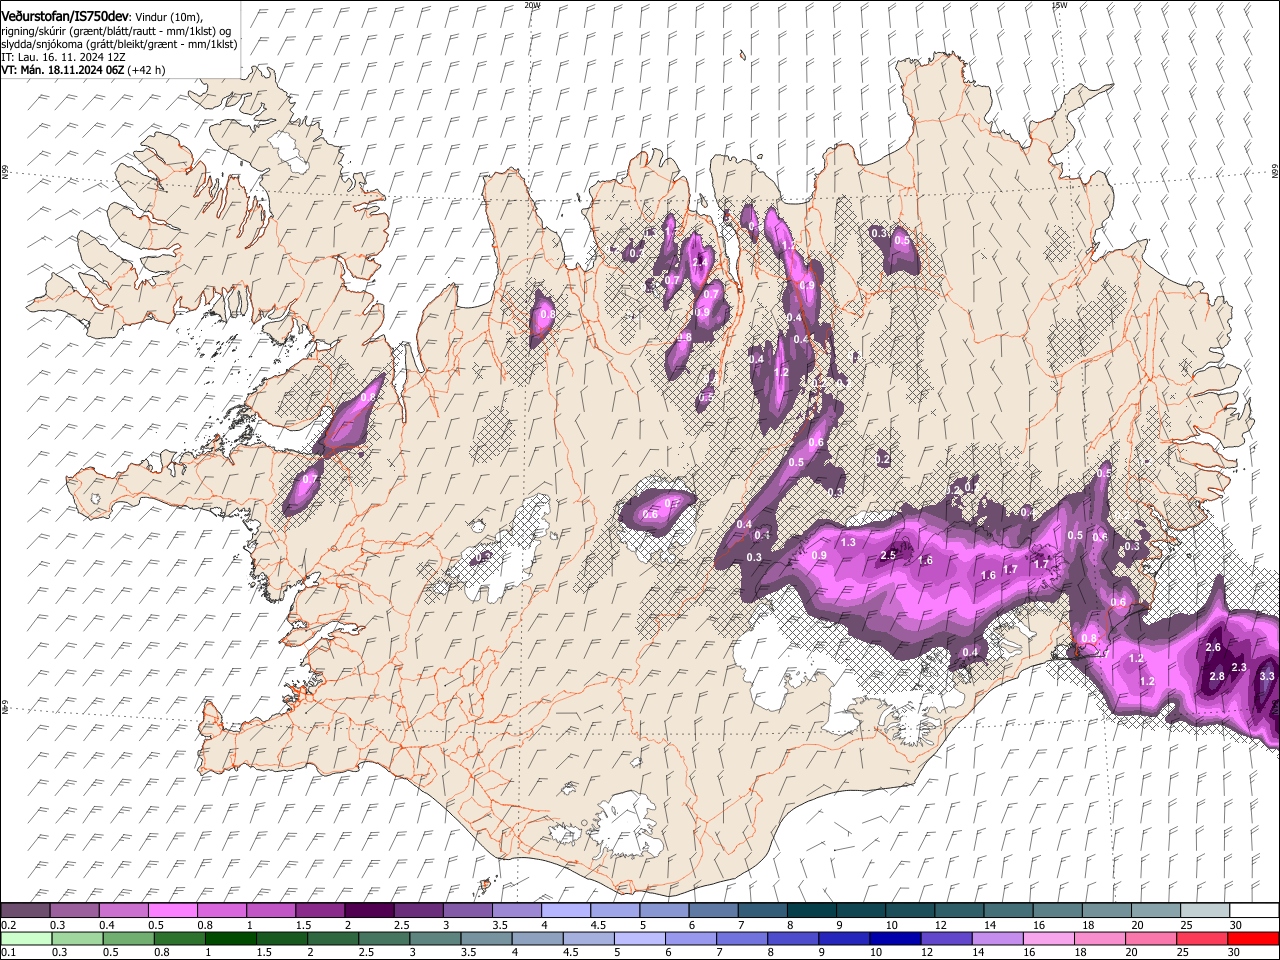Pick the darkest purple 2–2.5 upper legend swatch

(368, 910)
